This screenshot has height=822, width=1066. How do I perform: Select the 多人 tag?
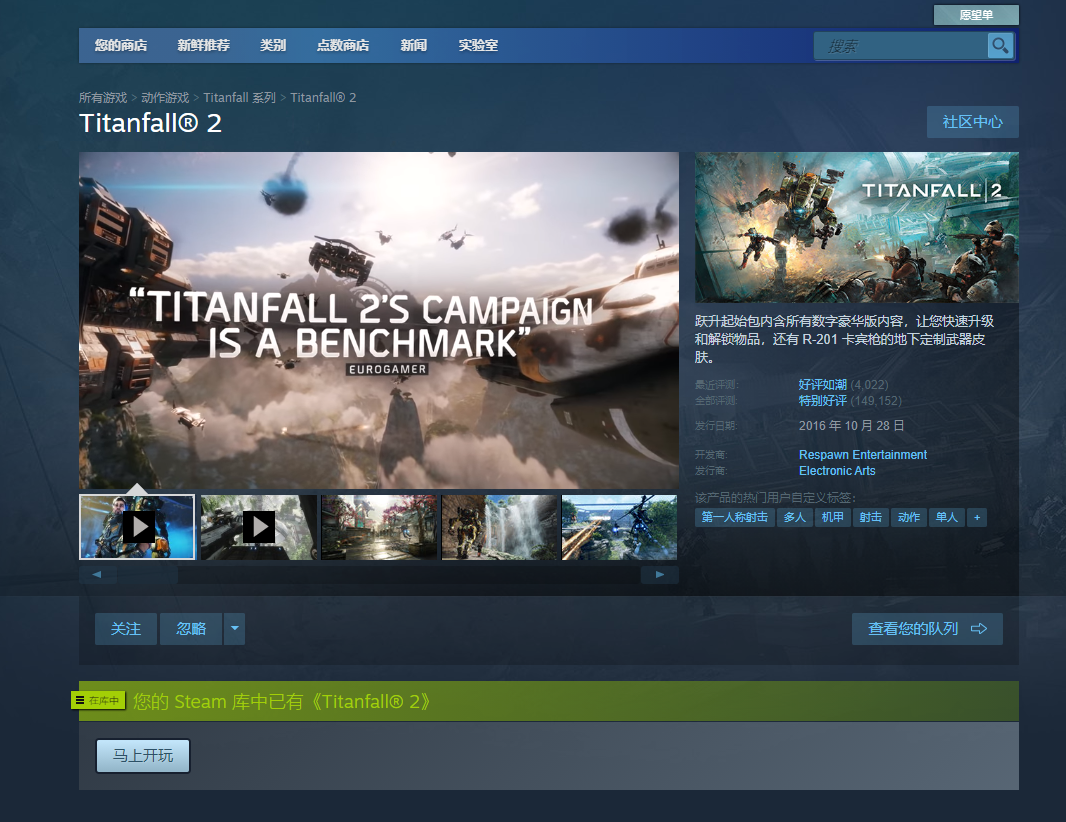[x=794, y=517]
